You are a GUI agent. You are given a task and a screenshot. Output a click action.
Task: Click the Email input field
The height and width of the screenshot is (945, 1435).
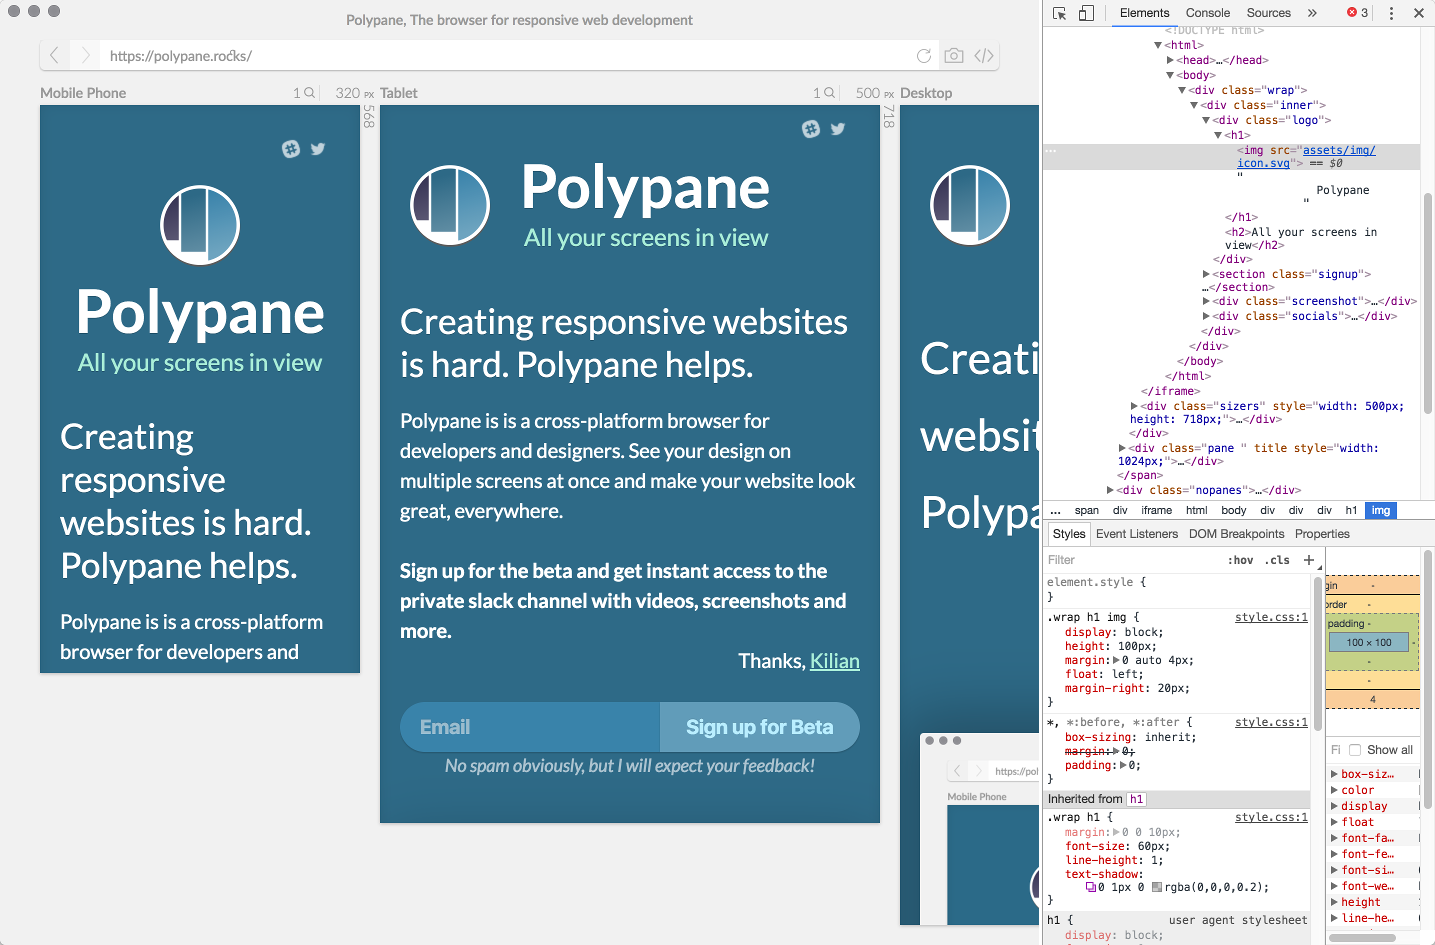point(530,727)
